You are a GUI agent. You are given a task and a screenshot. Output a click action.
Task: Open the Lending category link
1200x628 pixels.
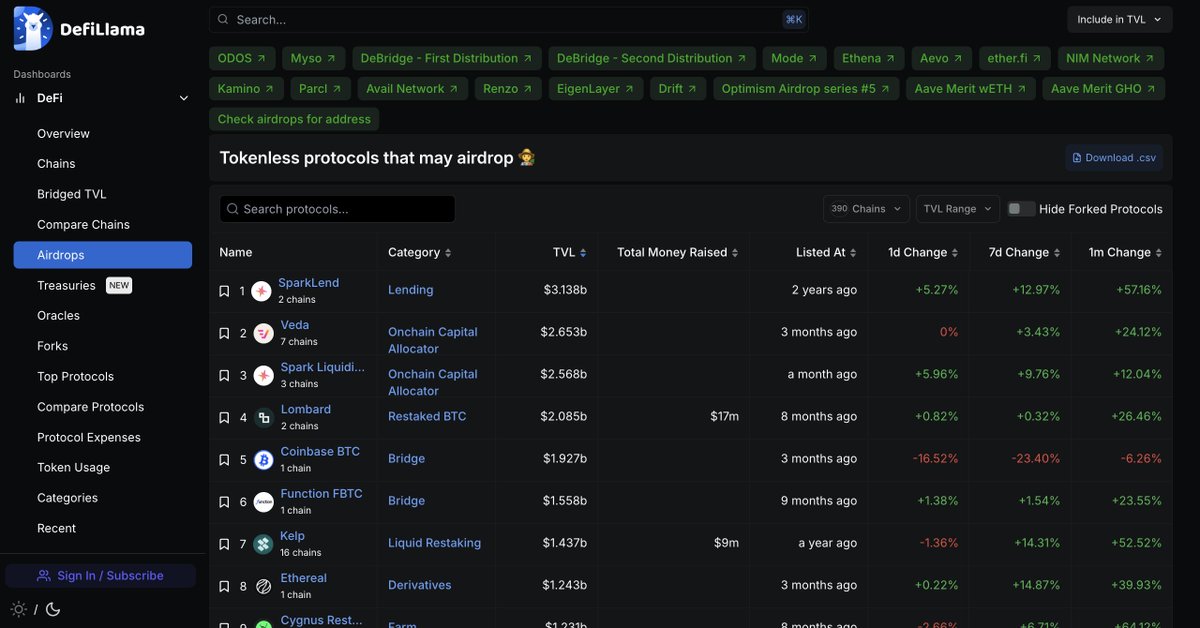(x=411, y=290)
